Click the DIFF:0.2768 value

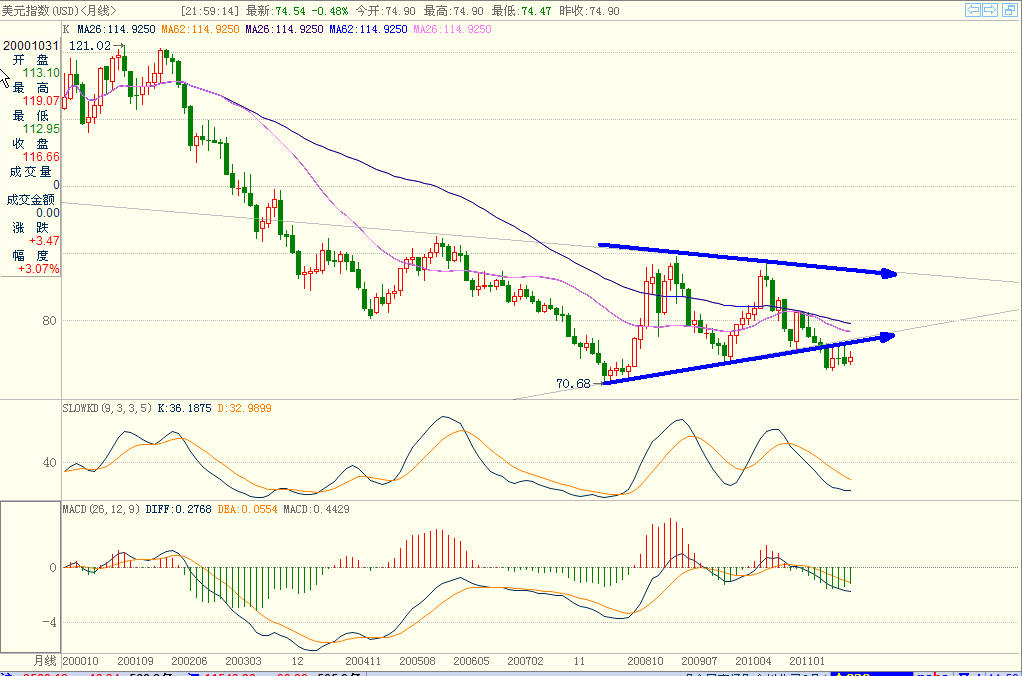179,509
